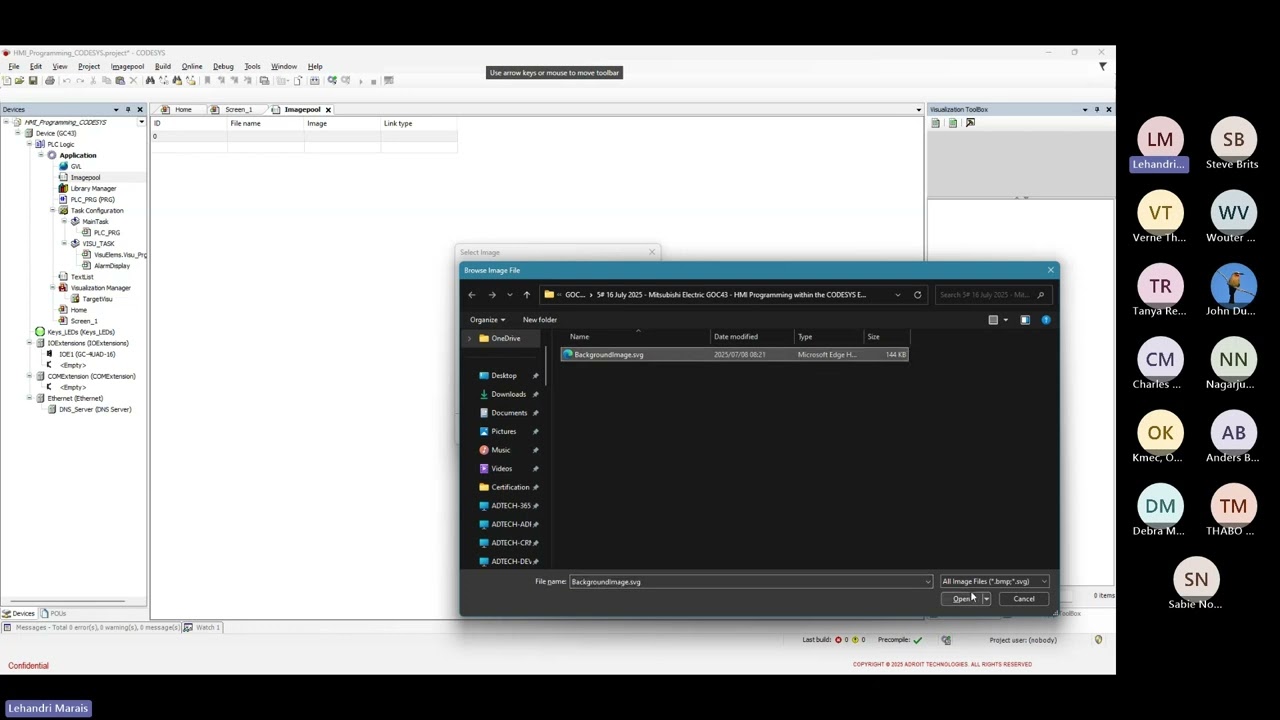Toggle the bookmark toolbar icon
This screenshot has height=720, width=1280.
tap(208, 81)
